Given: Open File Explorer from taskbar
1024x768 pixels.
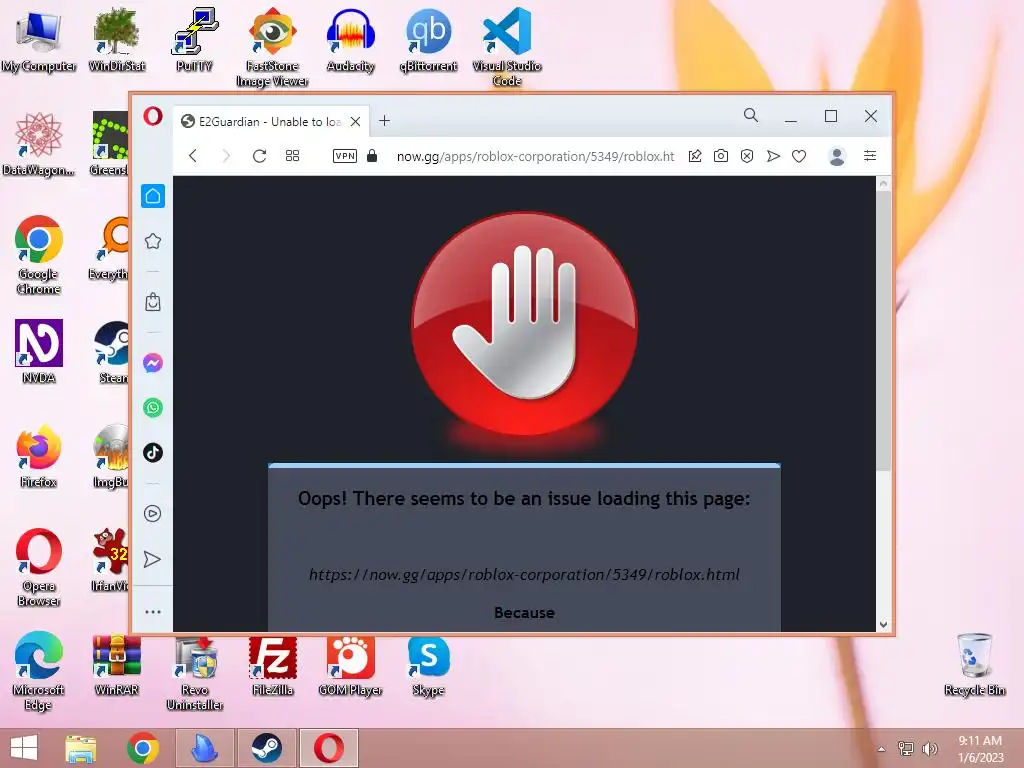Looking at the screenshot, I should 81,748.
